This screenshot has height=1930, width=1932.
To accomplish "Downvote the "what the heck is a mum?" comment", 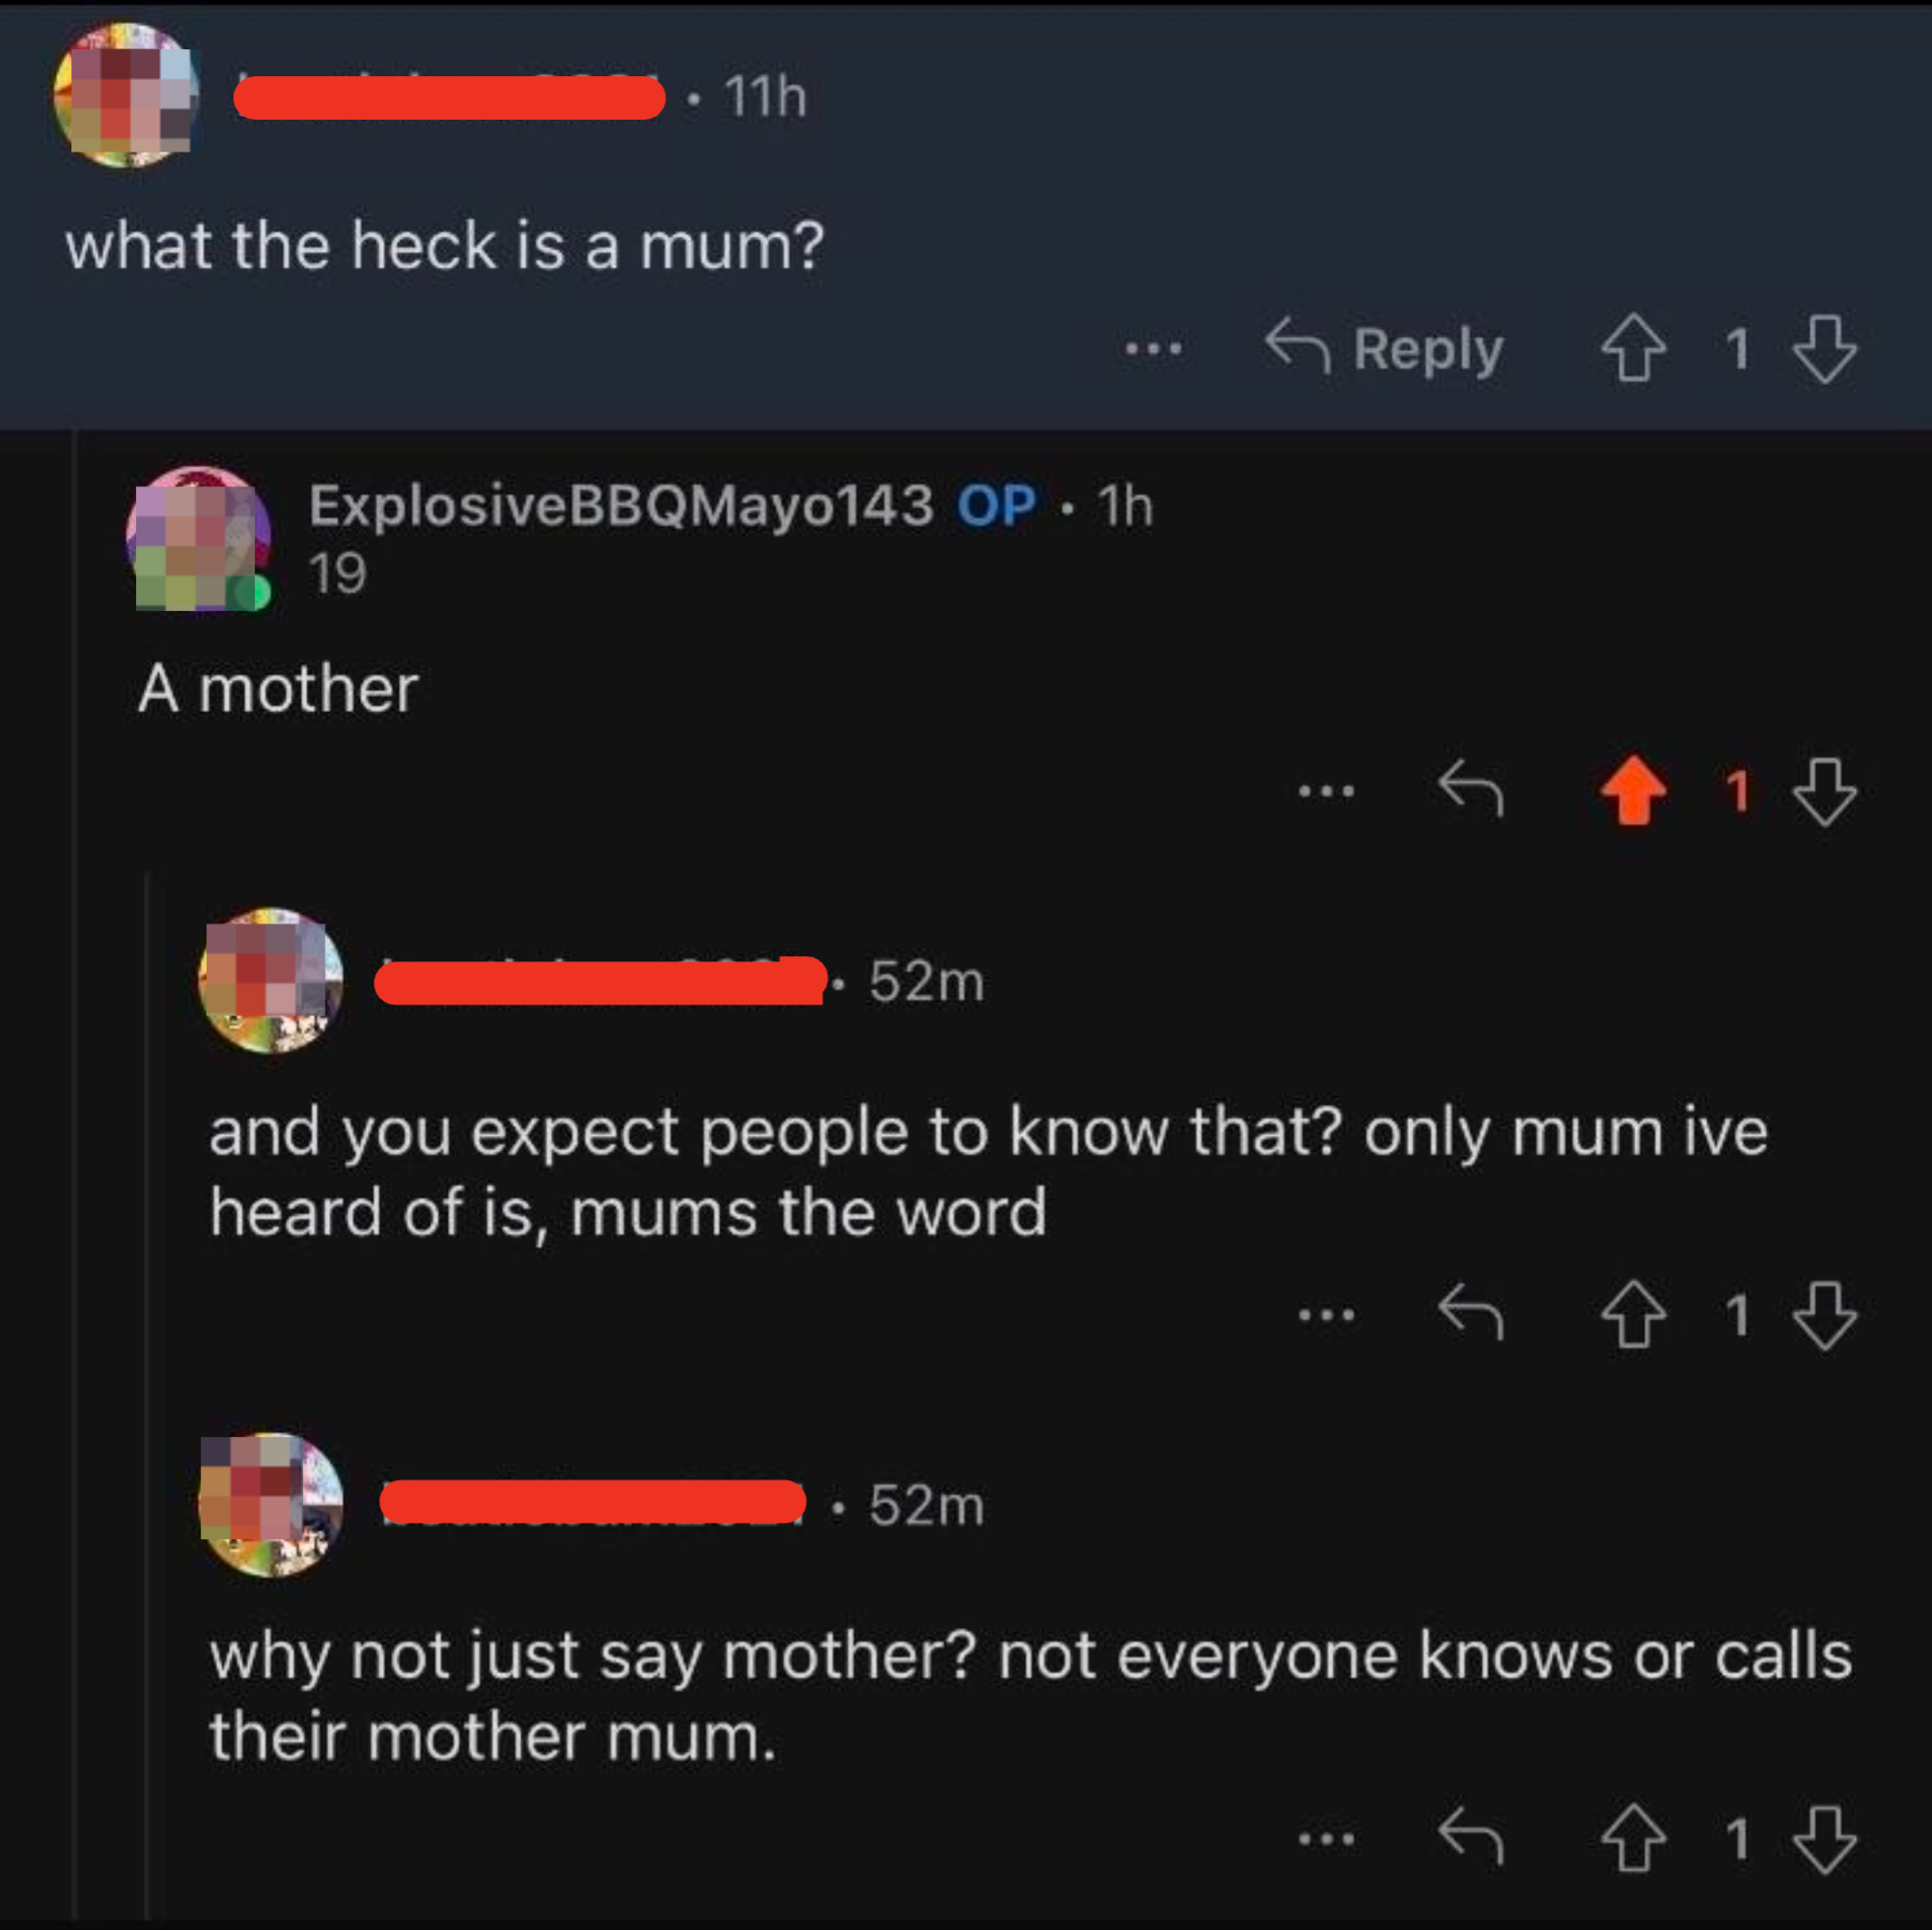I will (x=1824, y=349).
